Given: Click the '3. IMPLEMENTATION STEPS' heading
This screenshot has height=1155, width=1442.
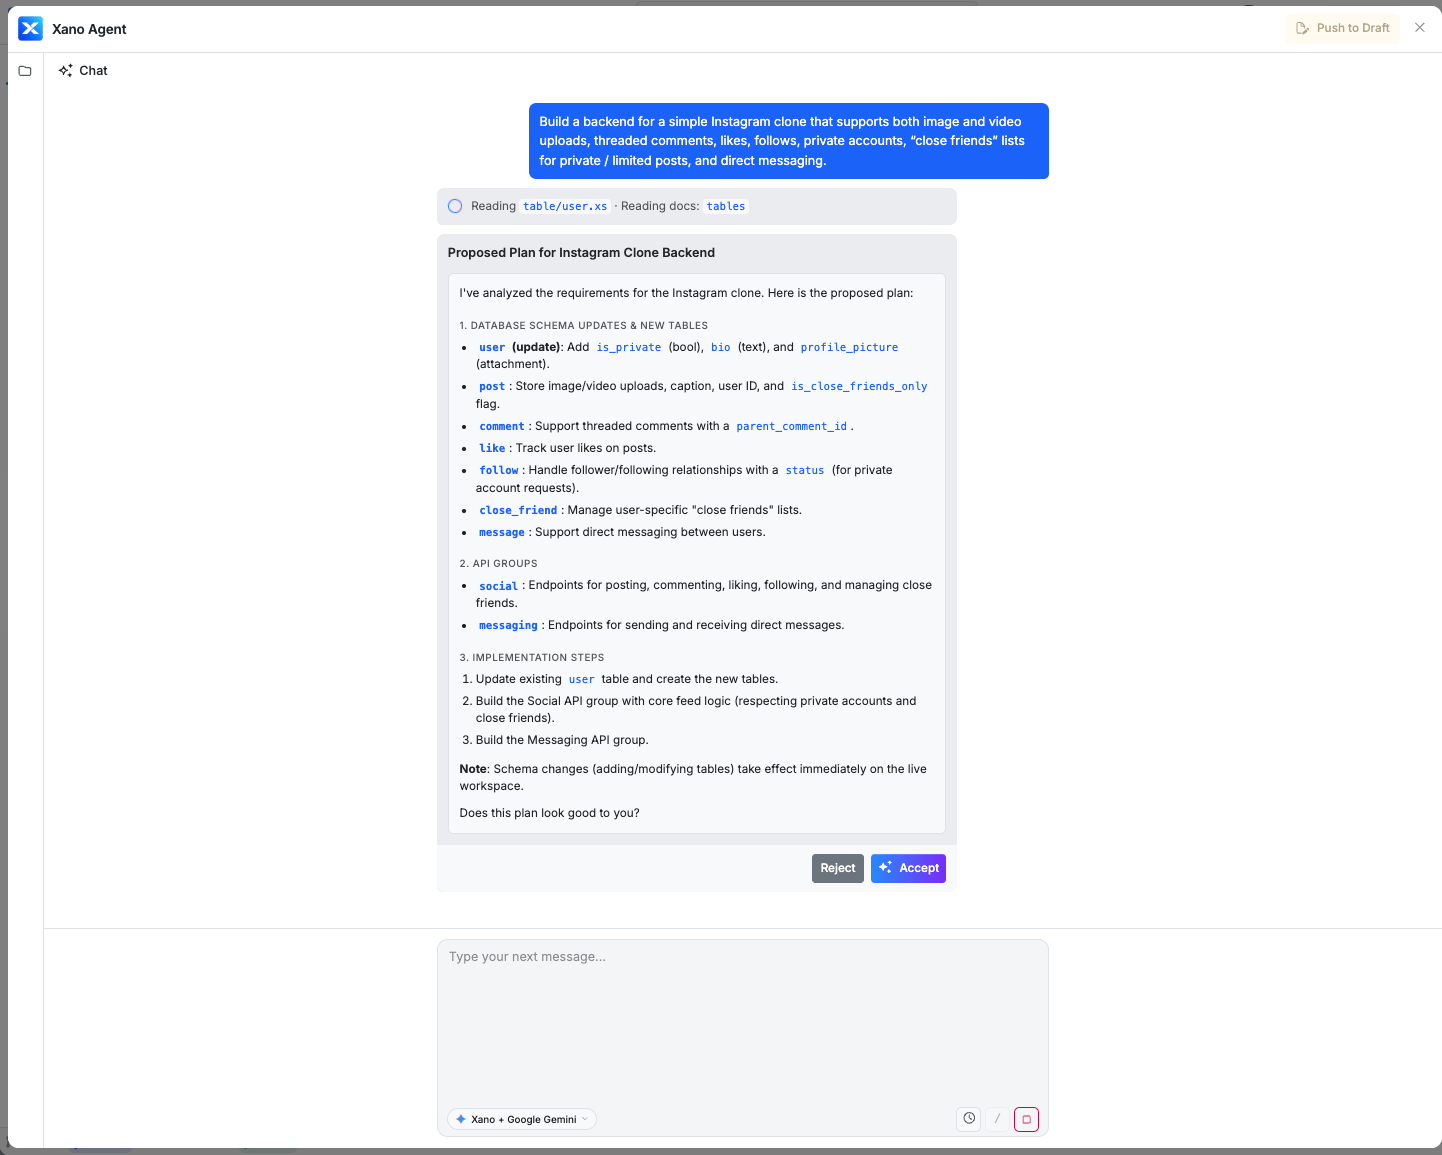Looking at the screenshot, I should tap(532, 658).
